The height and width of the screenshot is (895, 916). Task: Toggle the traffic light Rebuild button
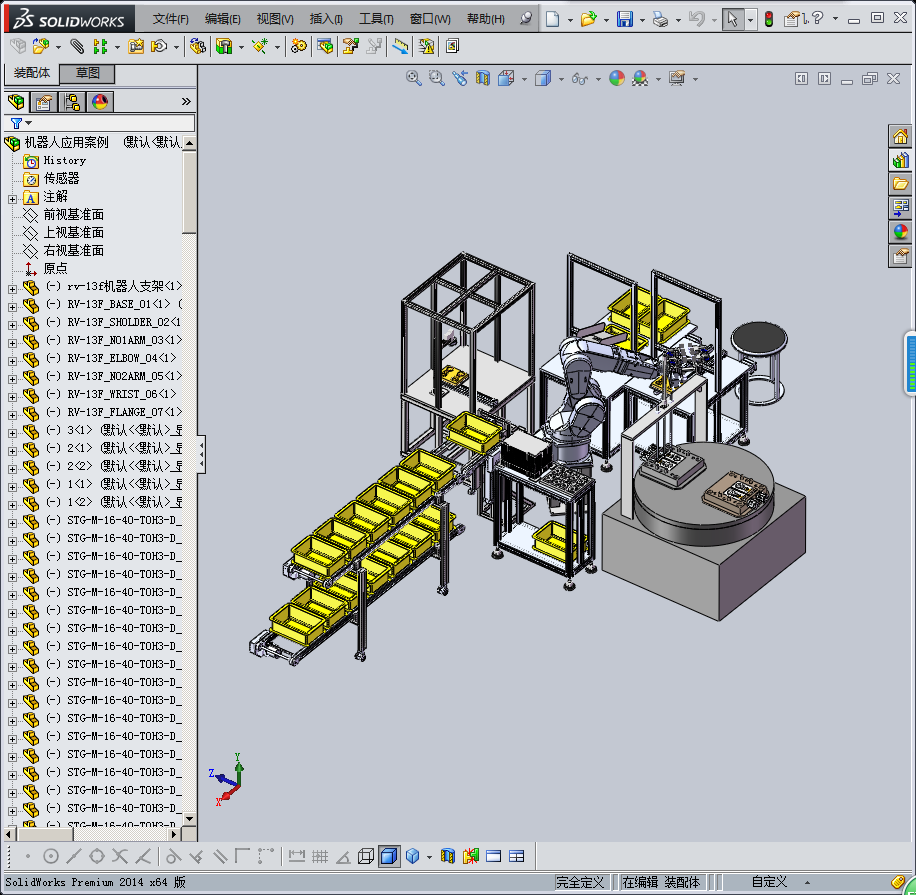pos(768,19)
